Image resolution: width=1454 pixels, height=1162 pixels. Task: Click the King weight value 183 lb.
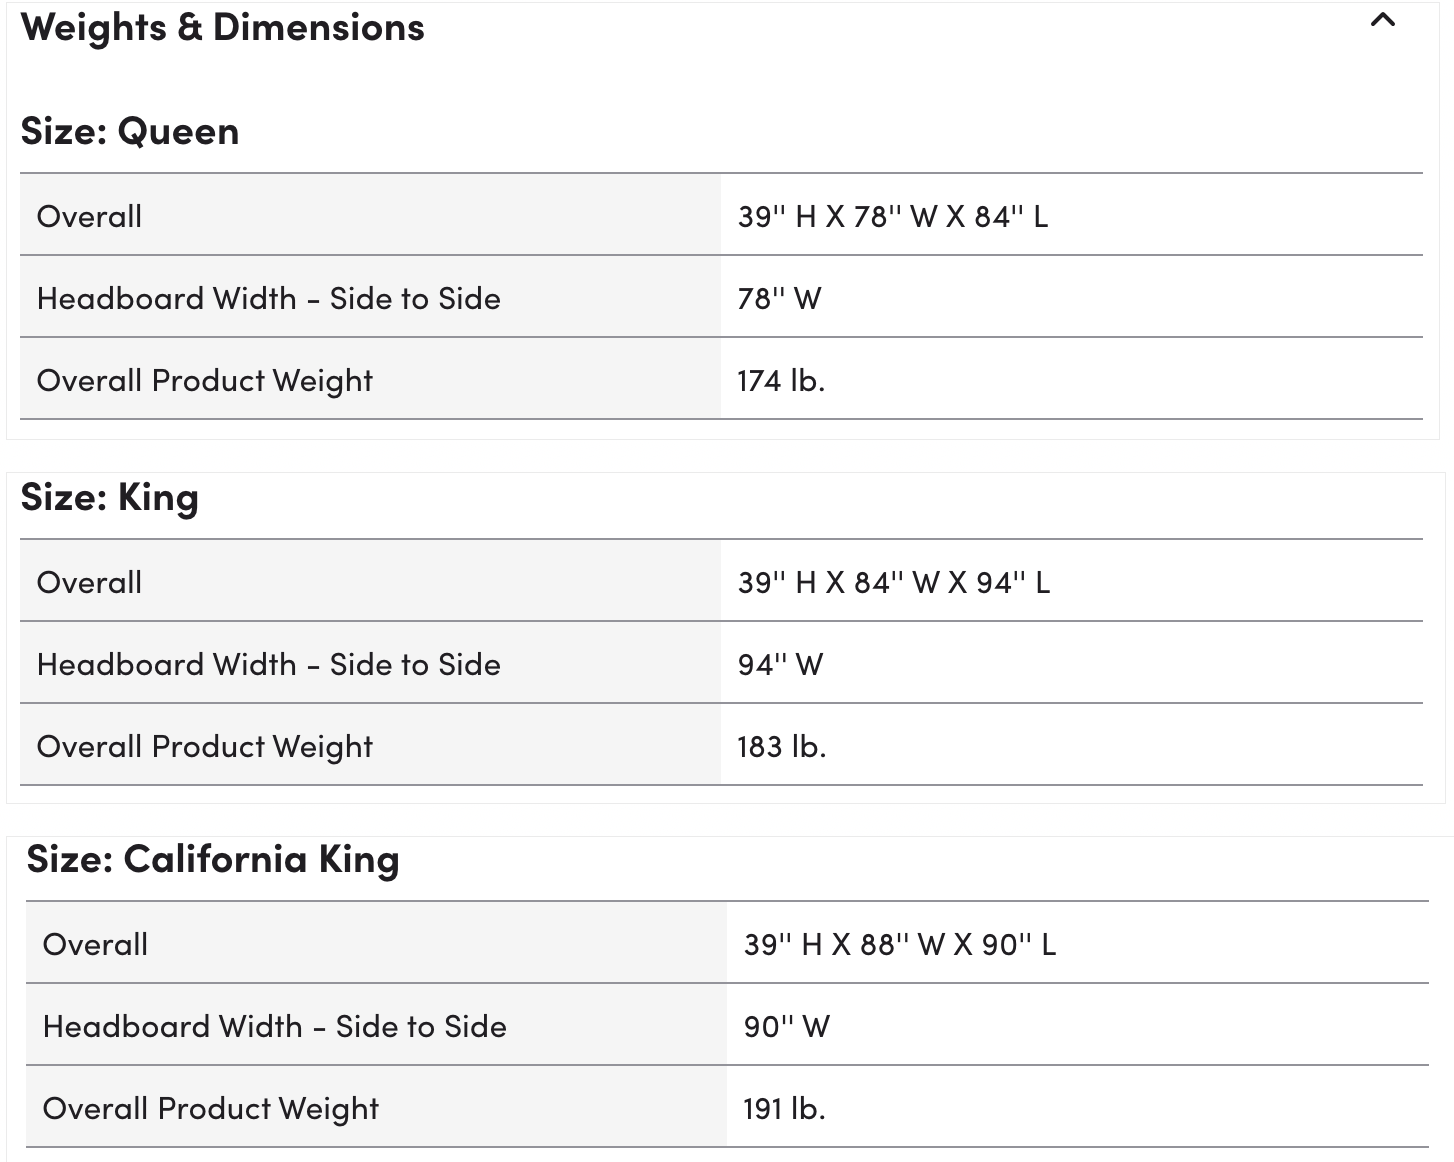tap(781, 747)
